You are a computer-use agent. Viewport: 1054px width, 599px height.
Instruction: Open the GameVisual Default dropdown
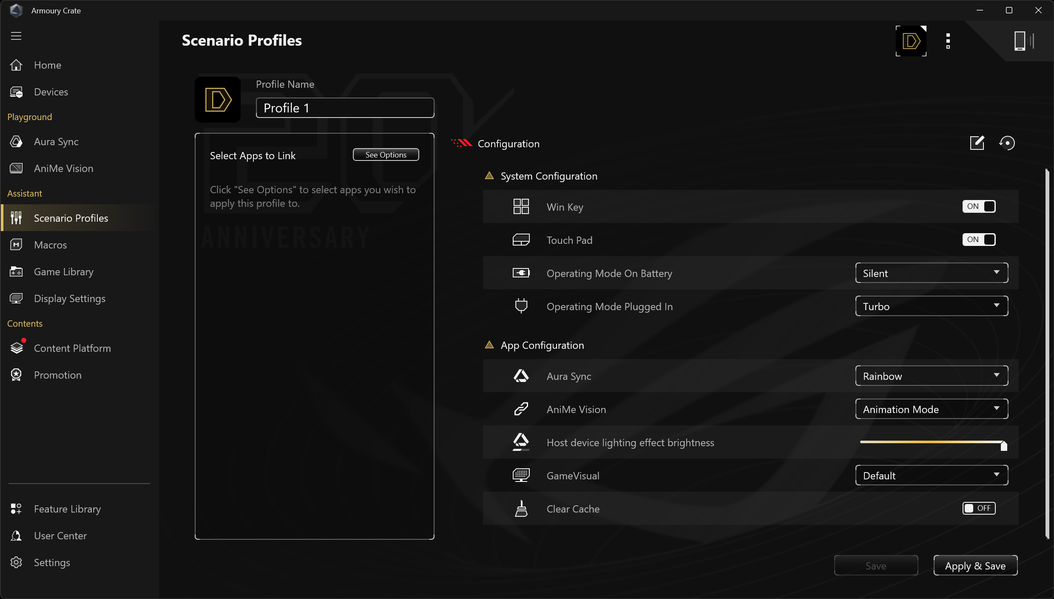931,475
